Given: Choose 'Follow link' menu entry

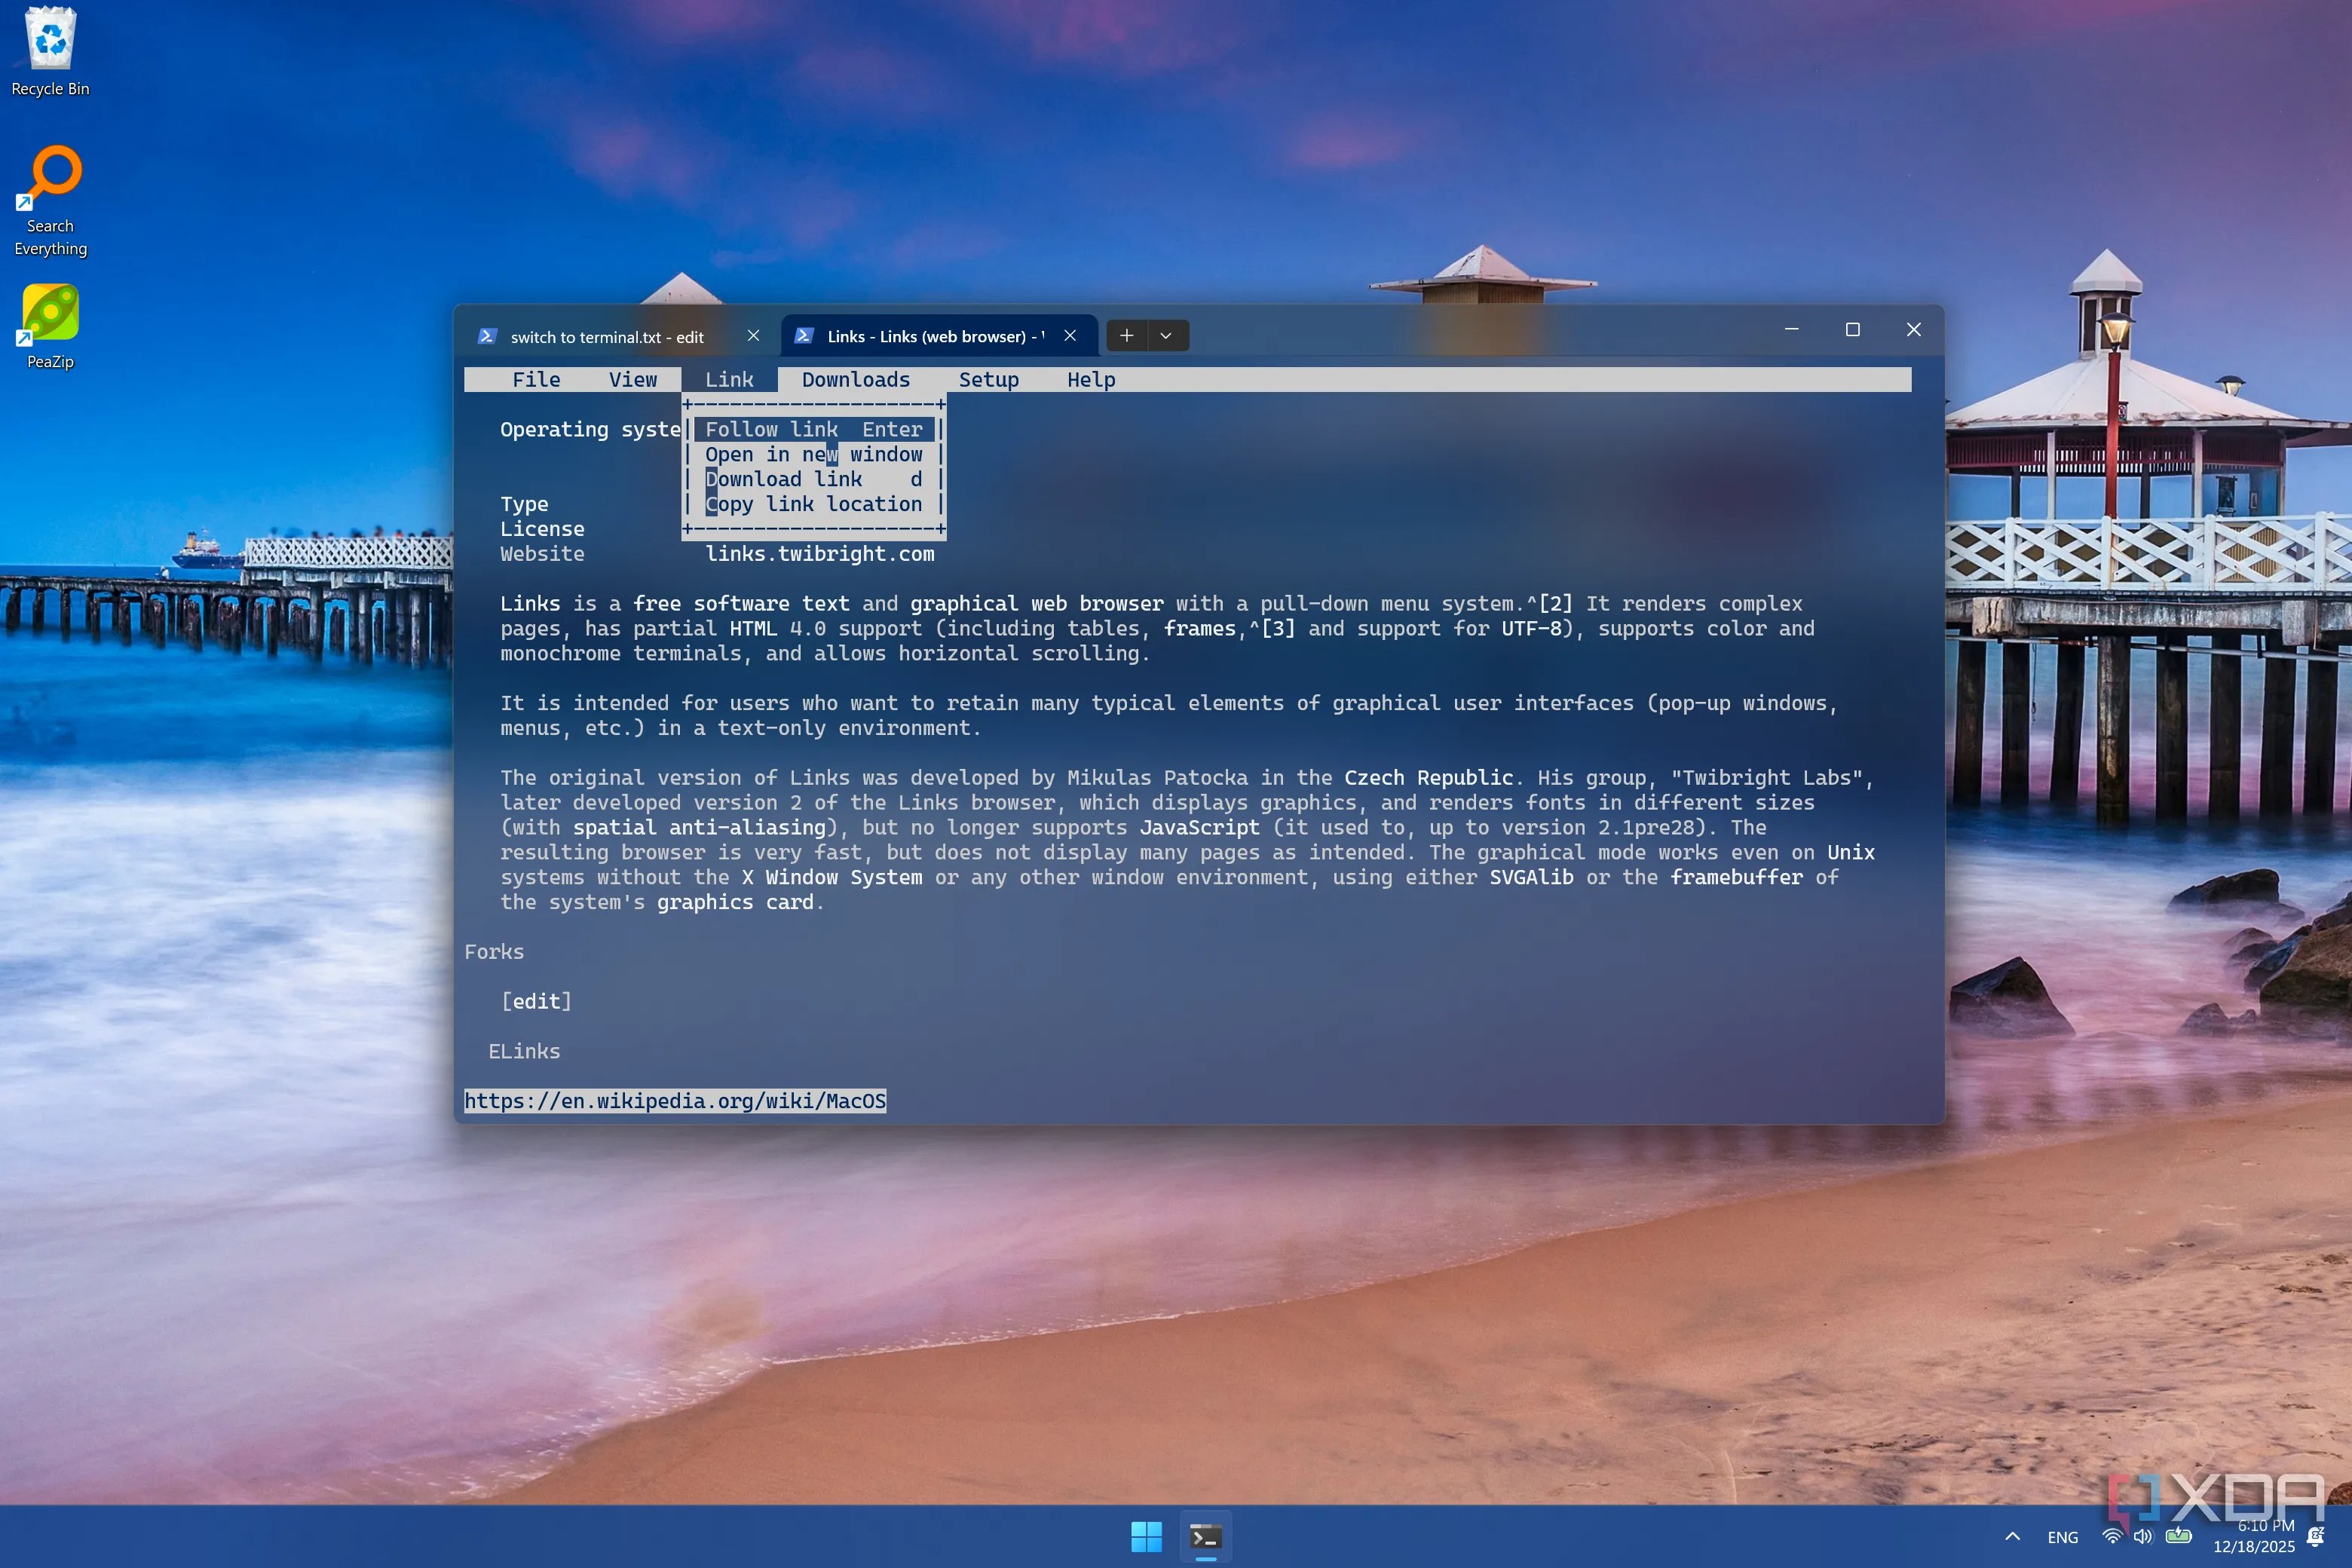Looking at the screenshot, I should [814, 430].
